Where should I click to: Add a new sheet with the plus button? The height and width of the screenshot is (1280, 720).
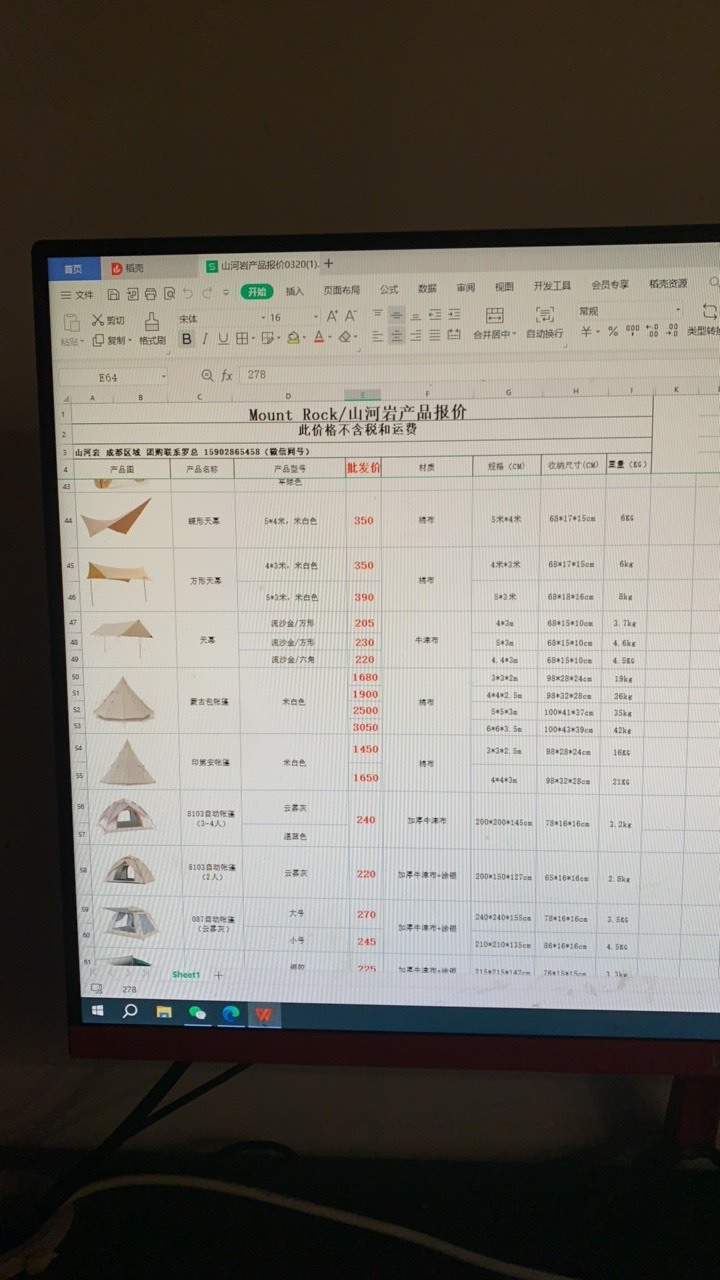coord(218,974)
